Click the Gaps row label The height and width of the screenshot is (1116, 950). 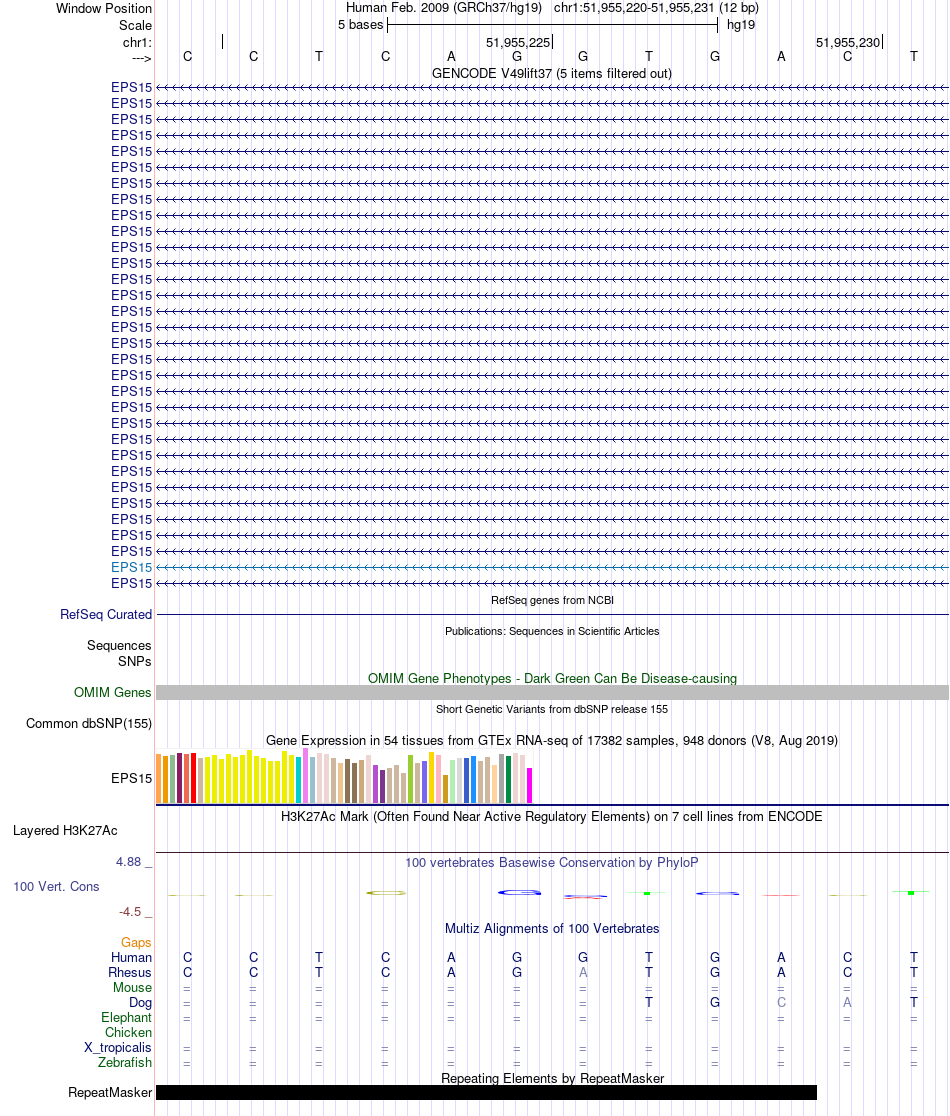pos(136,943)
